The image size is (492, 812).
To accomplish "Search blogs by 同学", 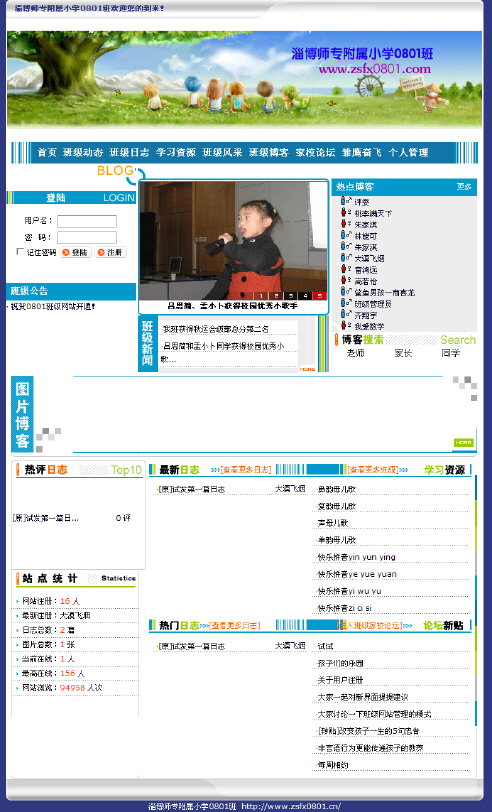I will click(451, 353).
